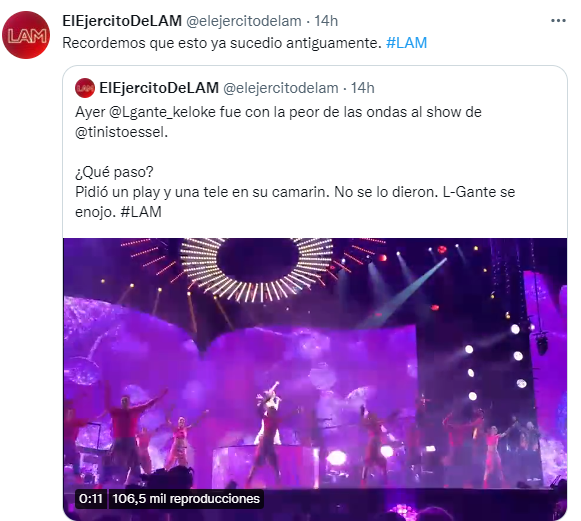581x521 pixels.
Task: Open the quoted tweet's 14h timestamp
Action: [x=363, y=88]
